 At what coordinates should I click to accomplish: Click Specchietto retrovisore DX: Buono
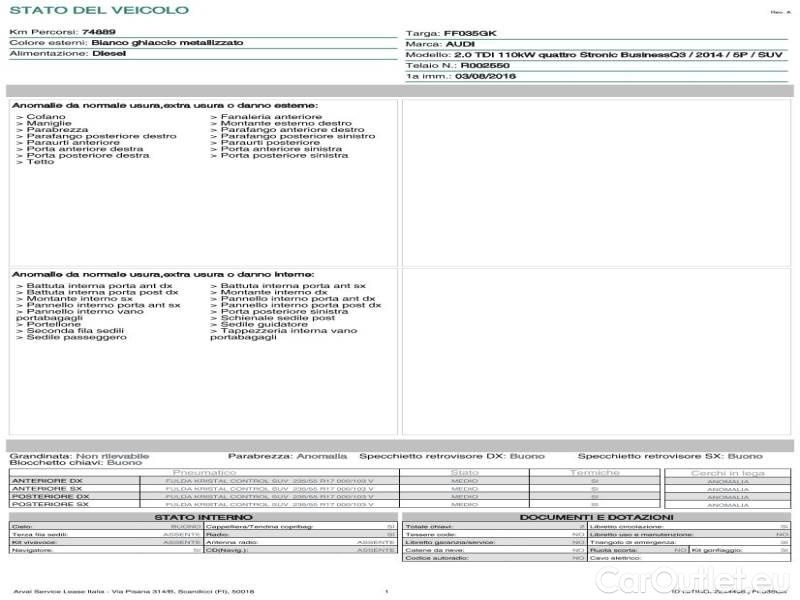(452, 456)
